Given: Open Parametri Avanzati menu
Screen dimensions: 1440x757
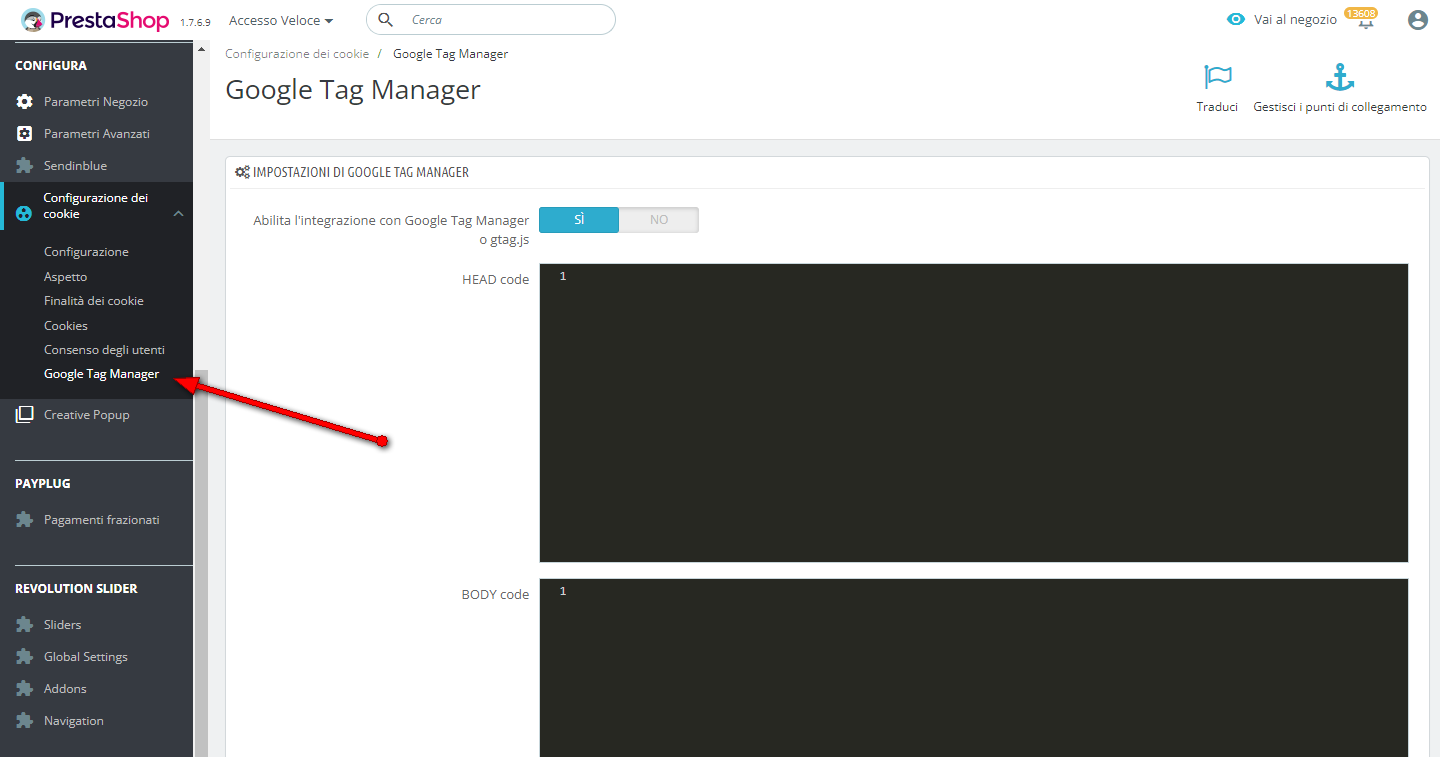Looking at the screenshot, I should [96, 134].
